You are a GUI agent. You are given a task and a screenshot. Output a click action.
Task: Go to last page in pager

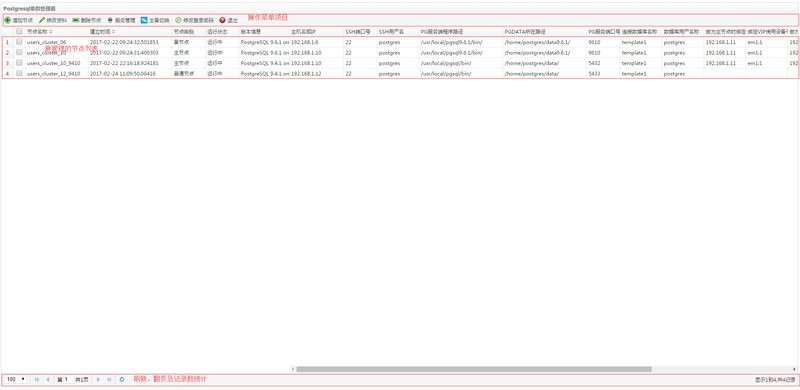(x=109, y=380)
